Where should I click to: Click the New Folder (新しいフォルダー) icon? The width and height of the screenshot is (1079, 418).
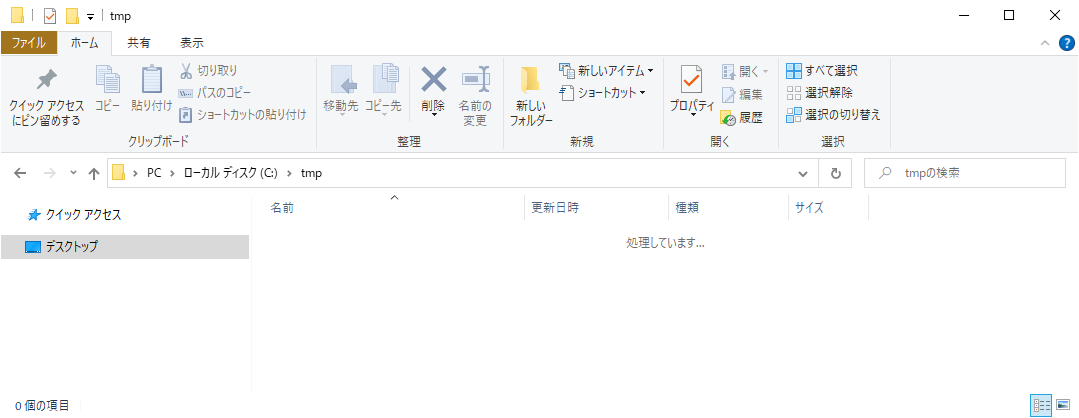pyautogui.click(x=530, y=80)
